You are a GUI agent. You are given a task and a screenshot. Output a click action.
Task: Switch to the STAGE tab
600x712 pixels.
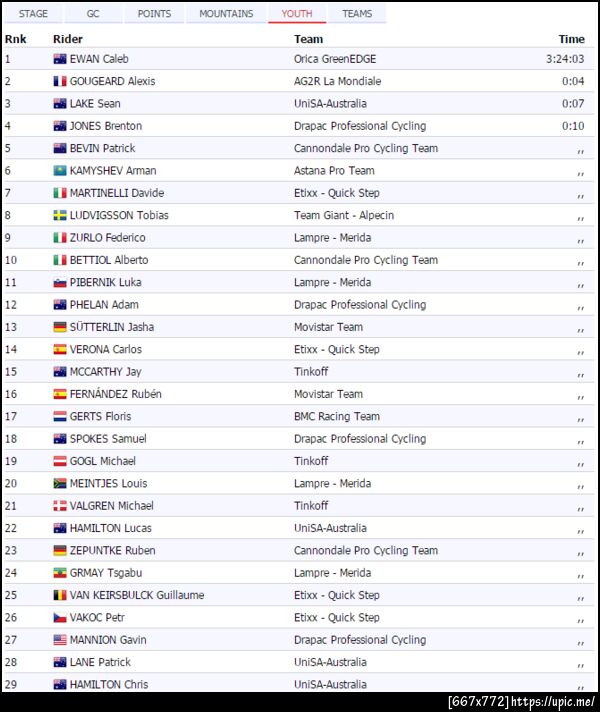click(x=33, y=14)
